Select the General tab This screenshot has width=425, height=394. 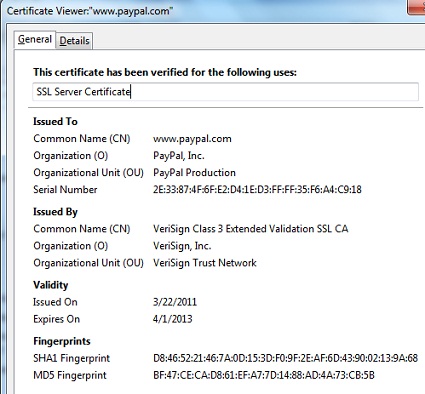point(35,40)
